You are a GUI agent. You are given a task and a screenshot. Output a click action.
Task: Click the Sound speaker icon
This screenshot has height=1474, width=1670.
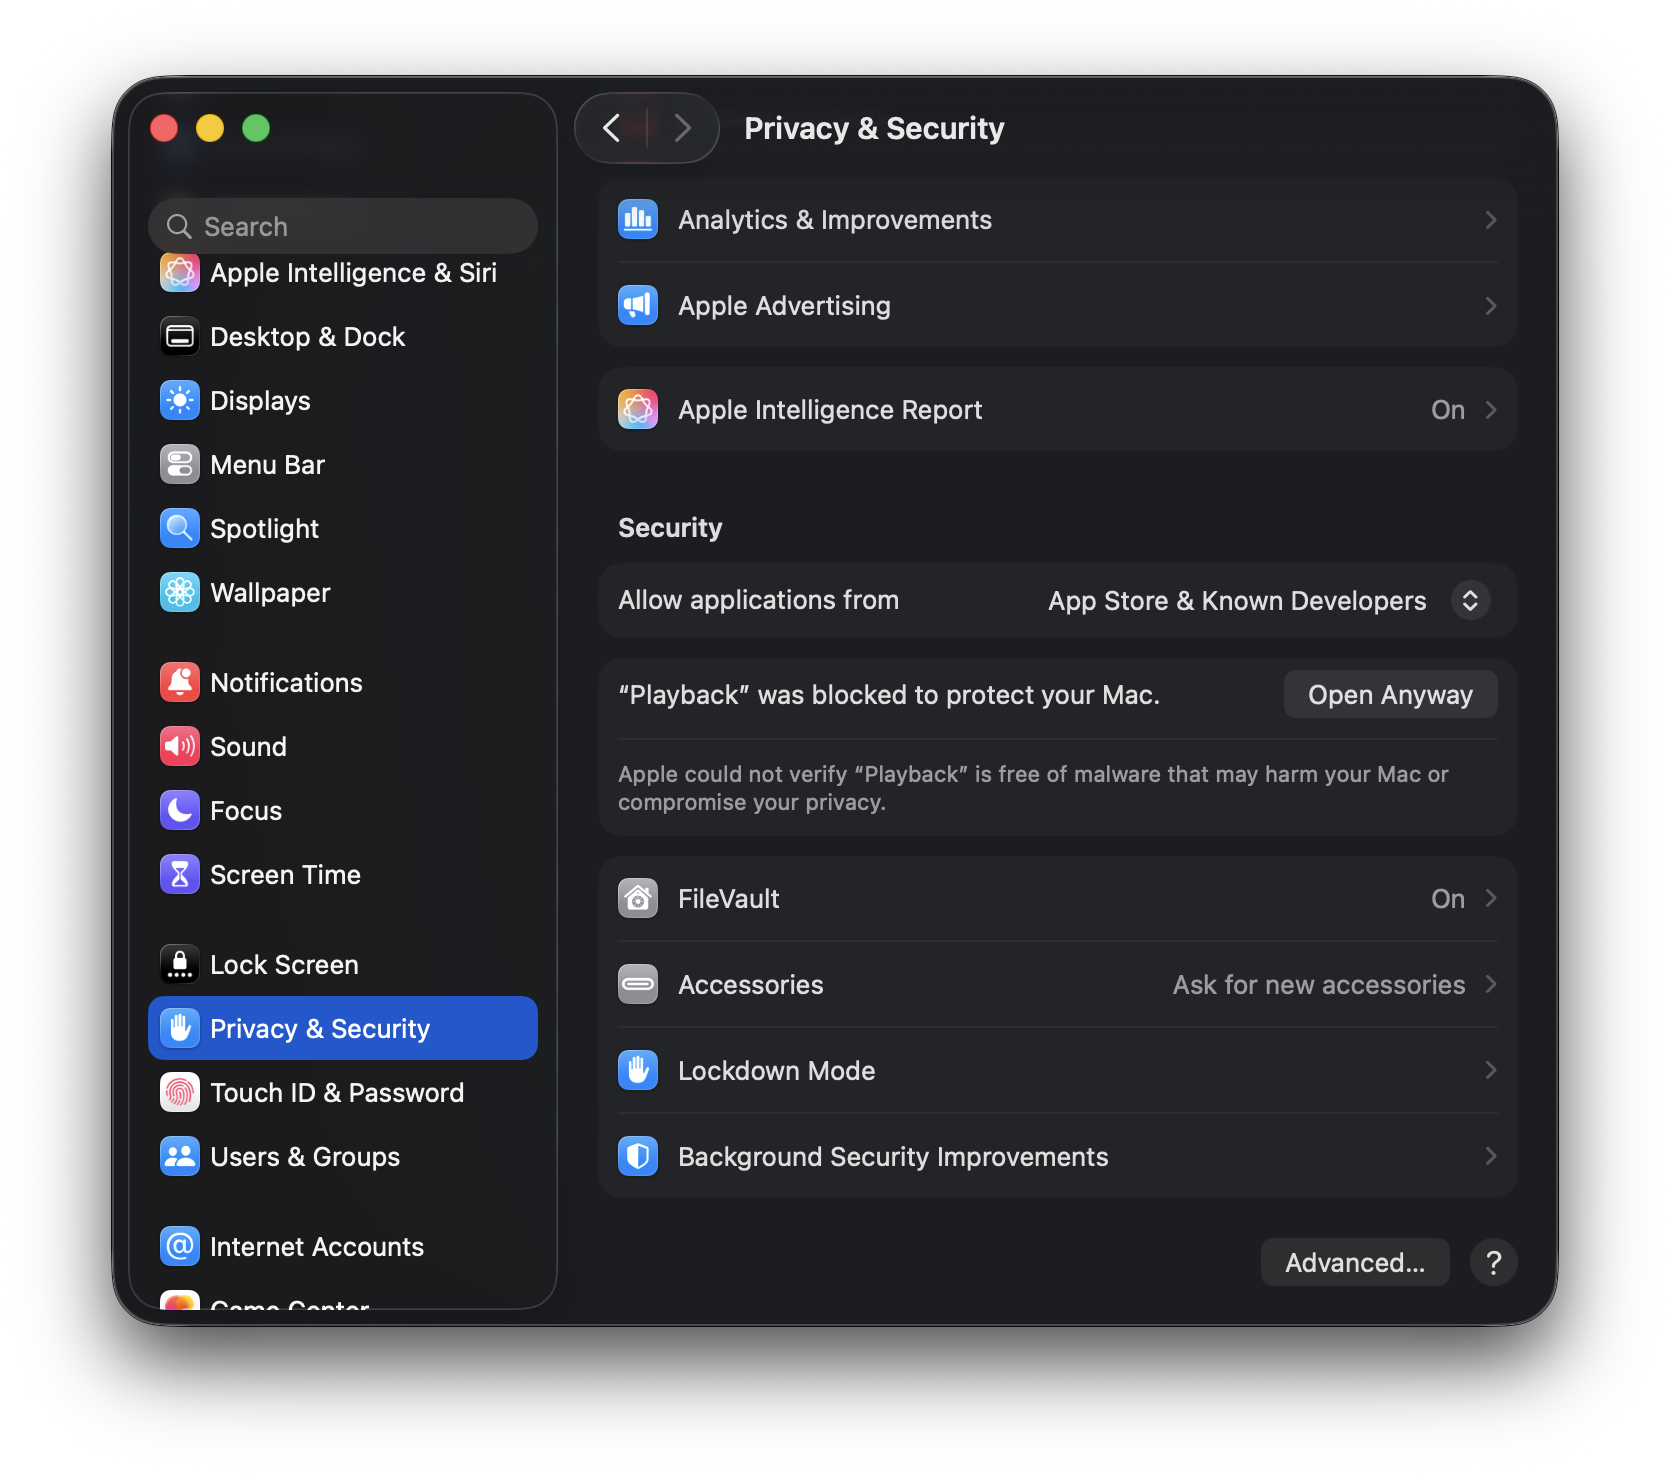point(180,747)
